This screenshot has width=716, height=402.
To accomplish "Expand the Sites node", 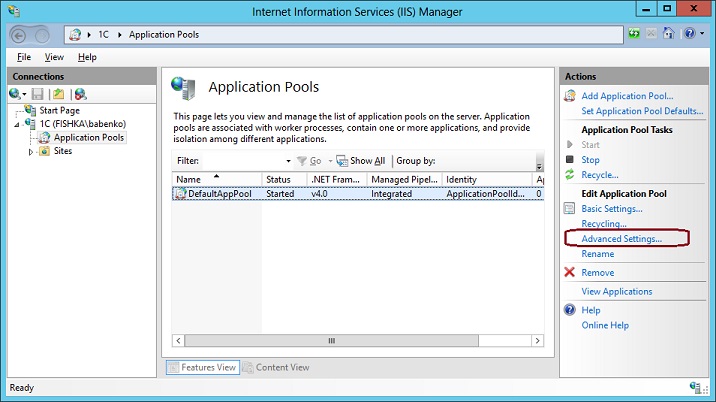I will click(31, 152).
